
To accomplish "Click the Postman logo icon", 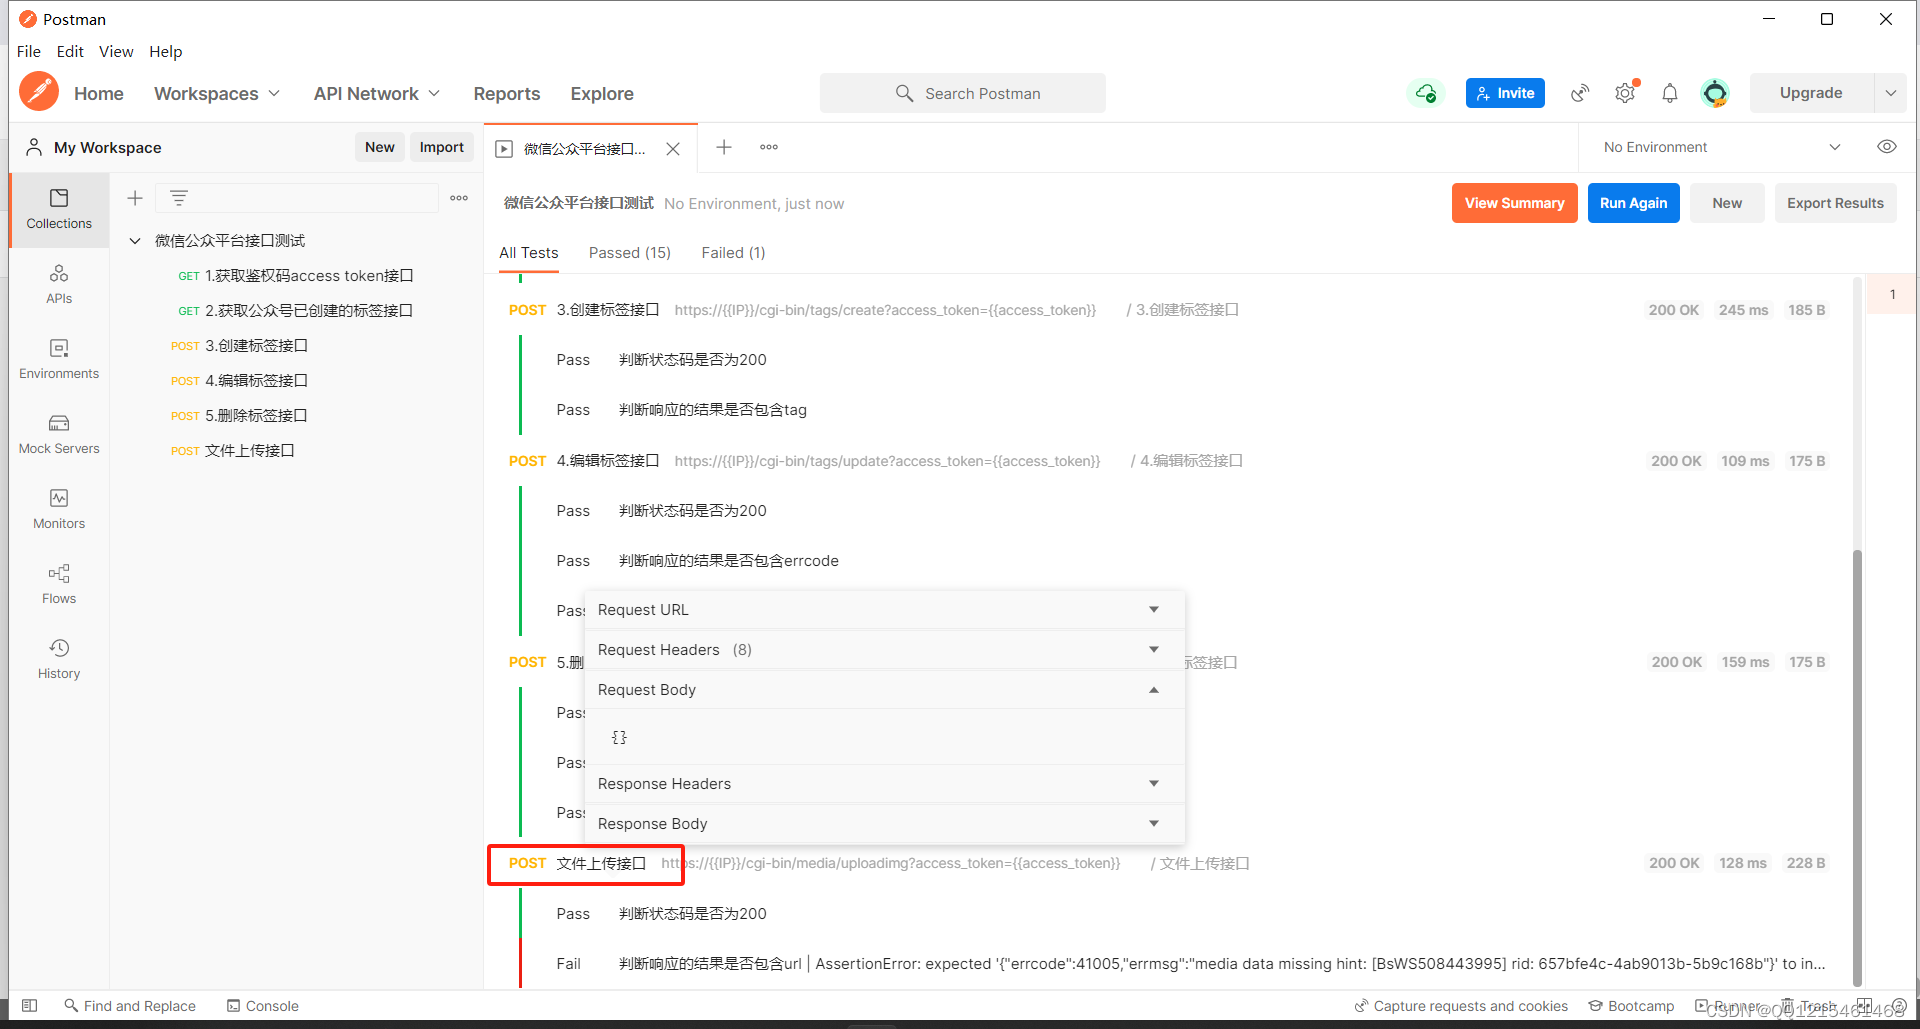I will (x=39, y=92).
